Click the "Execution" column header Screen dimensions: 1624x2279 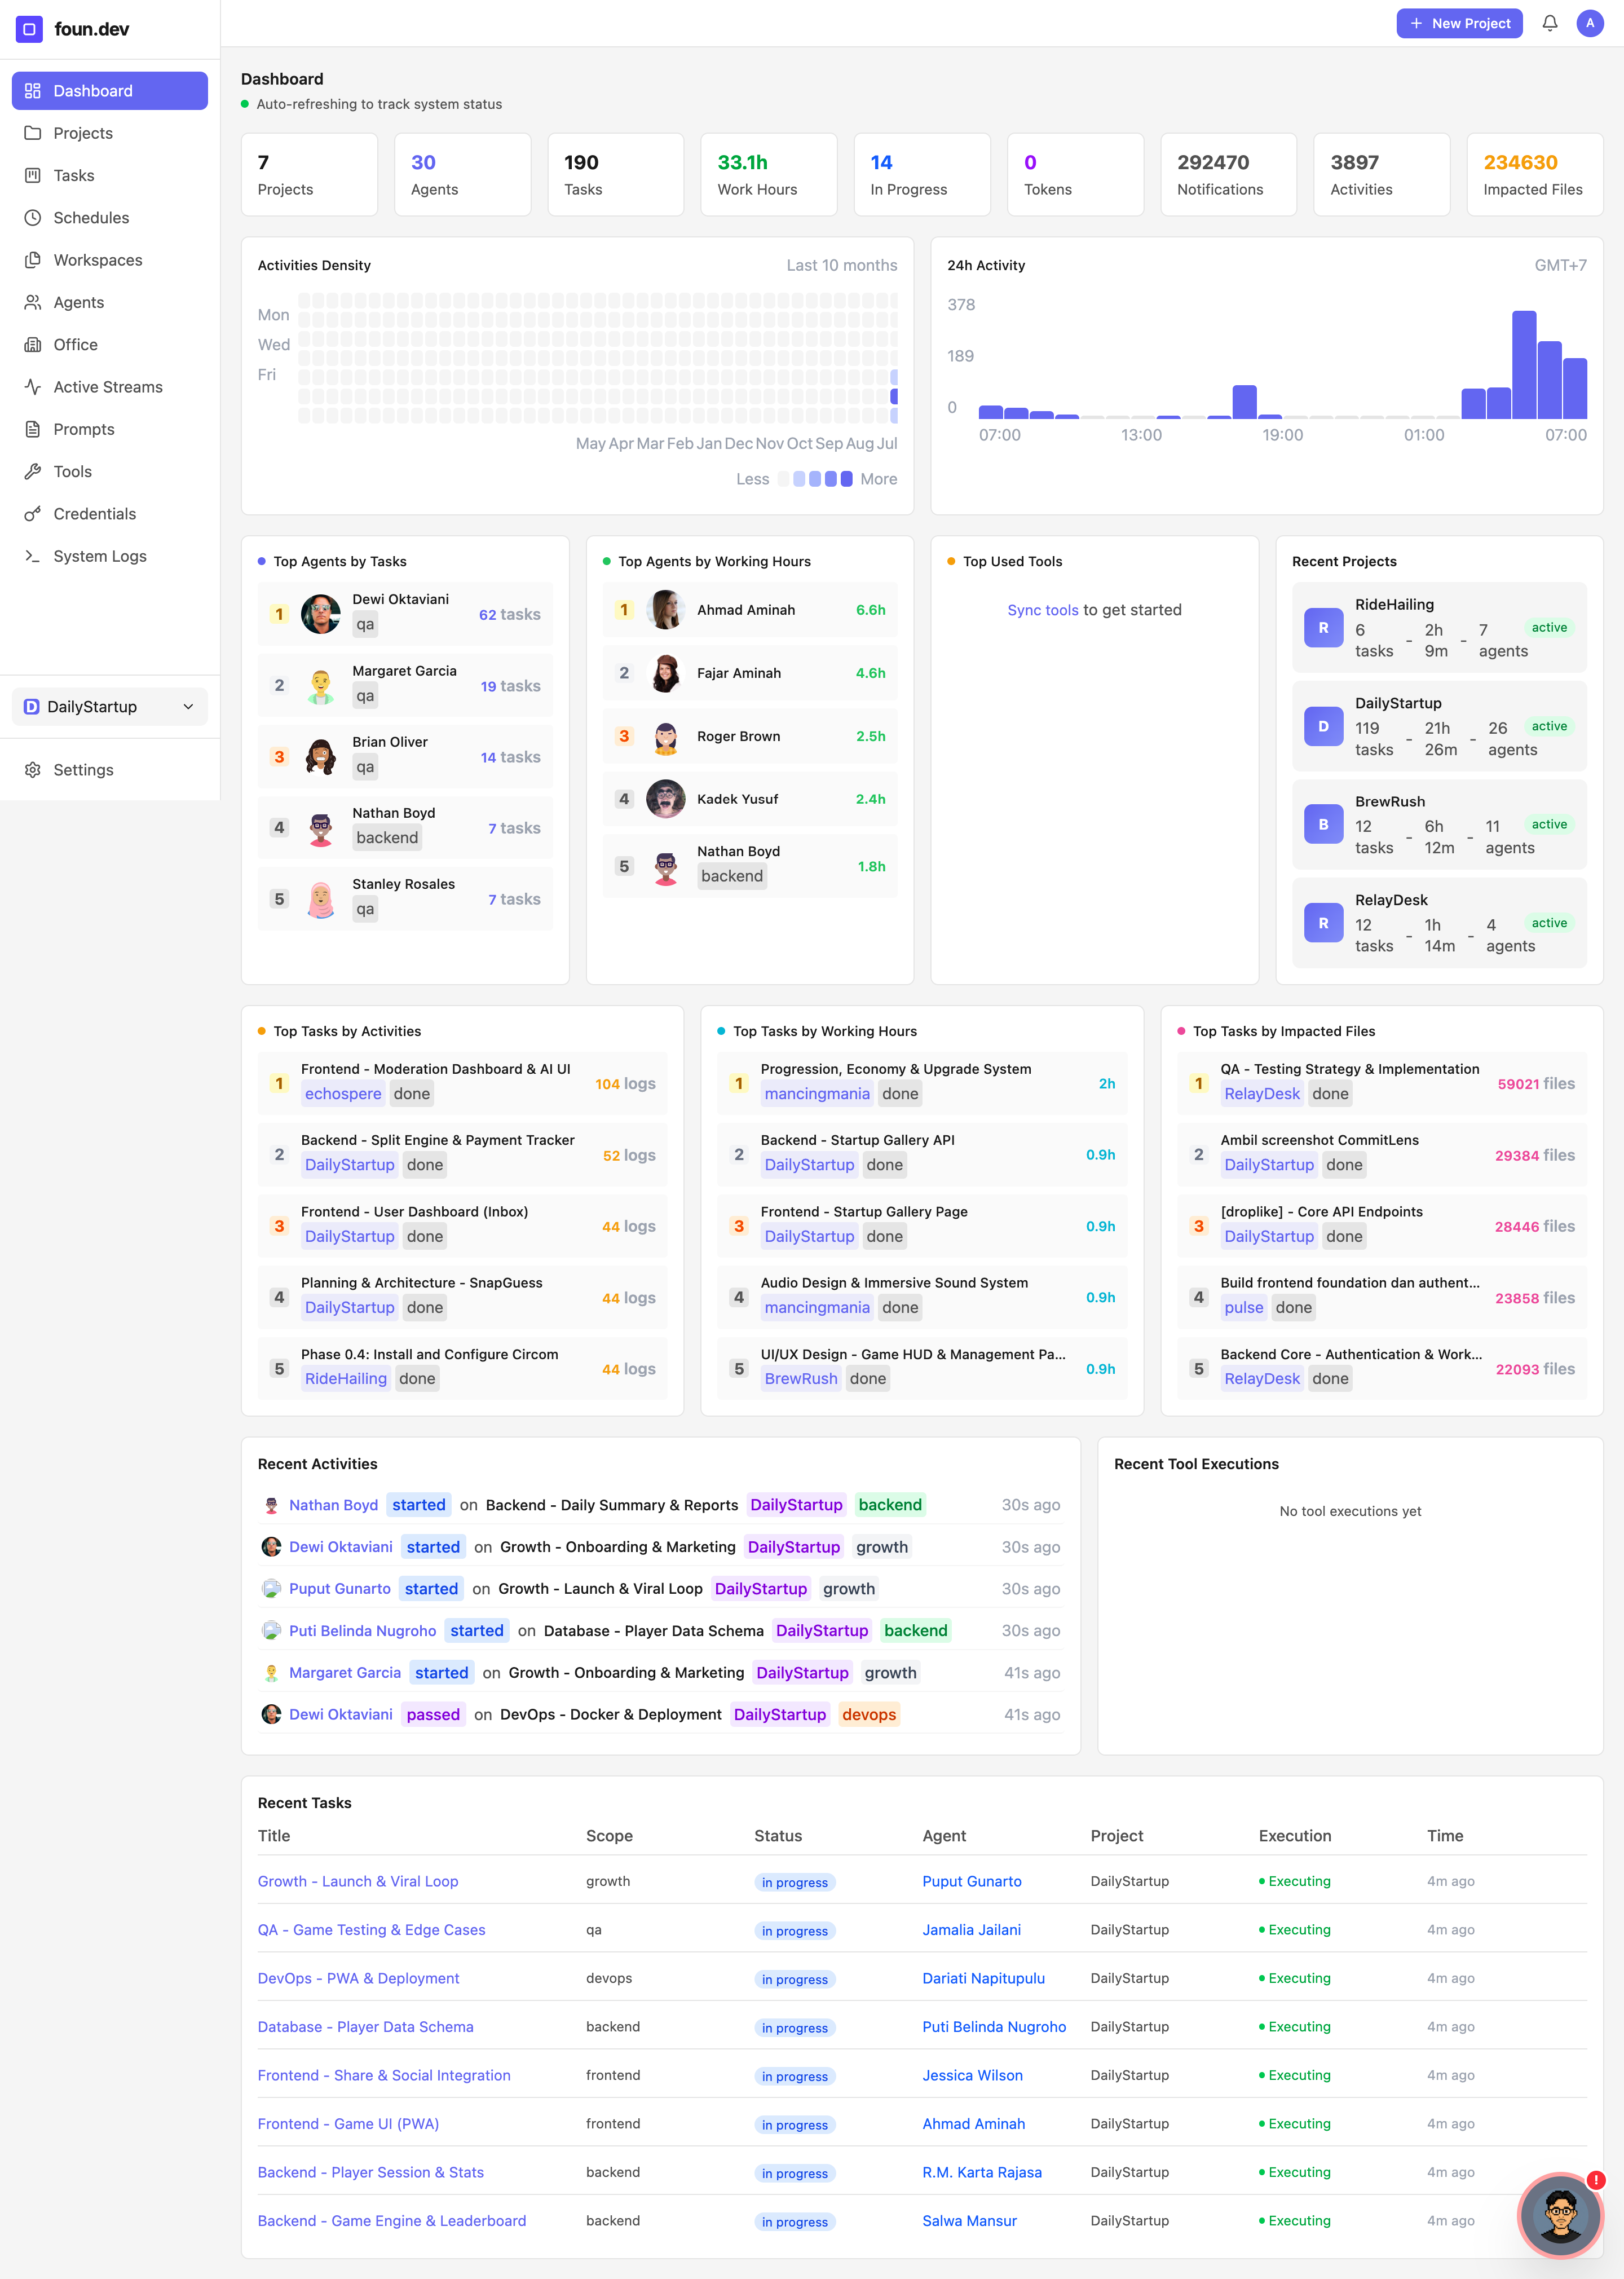[1295, 1836]
